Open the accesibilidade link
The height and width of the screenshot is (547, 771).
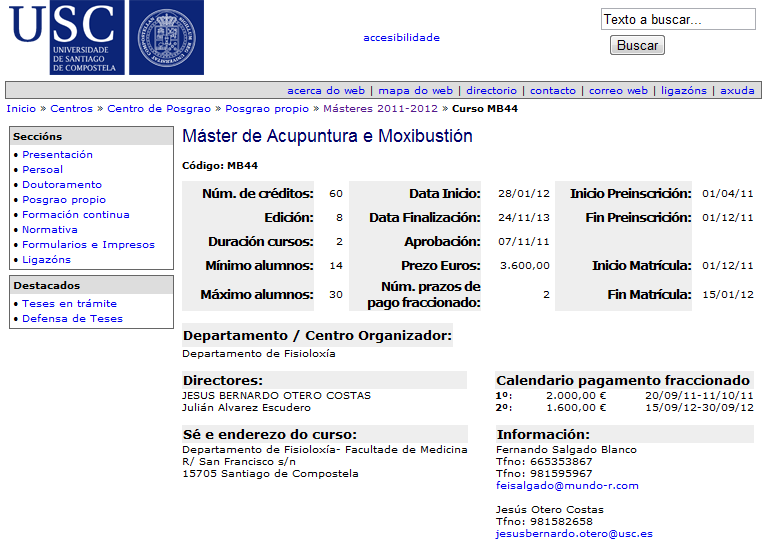click(x=401, y=37)
